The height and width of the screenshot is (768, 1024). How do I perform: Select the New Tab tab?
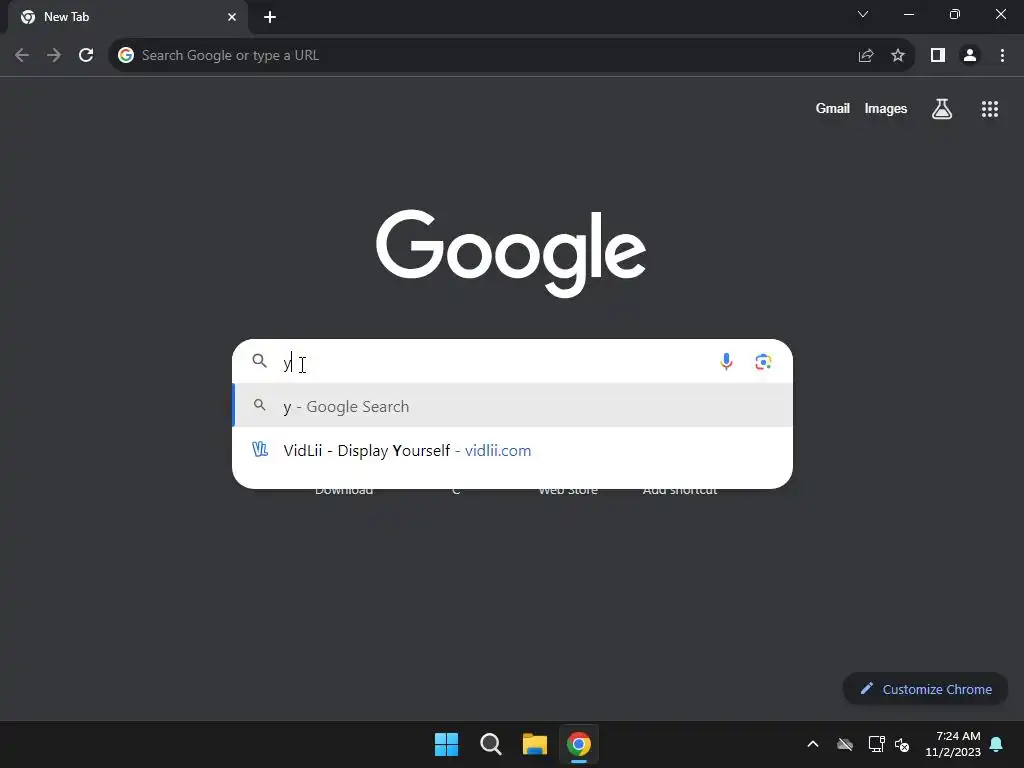(x=128, y=17)
